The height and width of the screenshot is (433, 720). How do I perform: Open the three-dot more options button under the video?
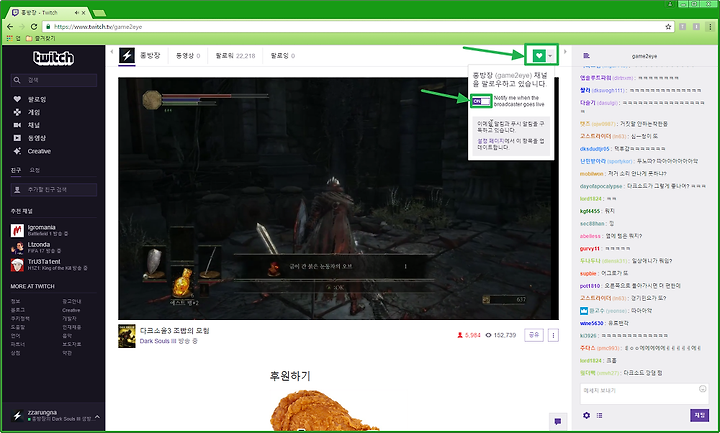(x=553, y=335)
